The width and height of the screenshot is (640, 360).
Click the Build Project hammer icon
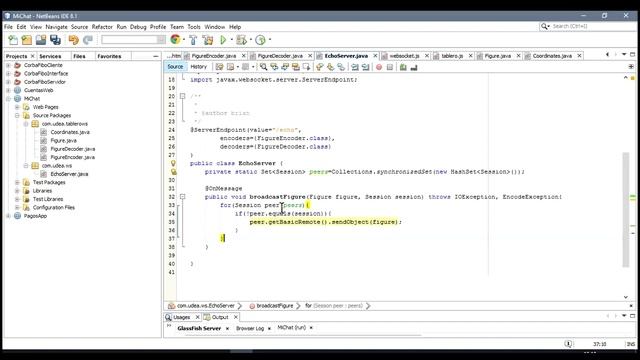point(193,40)
